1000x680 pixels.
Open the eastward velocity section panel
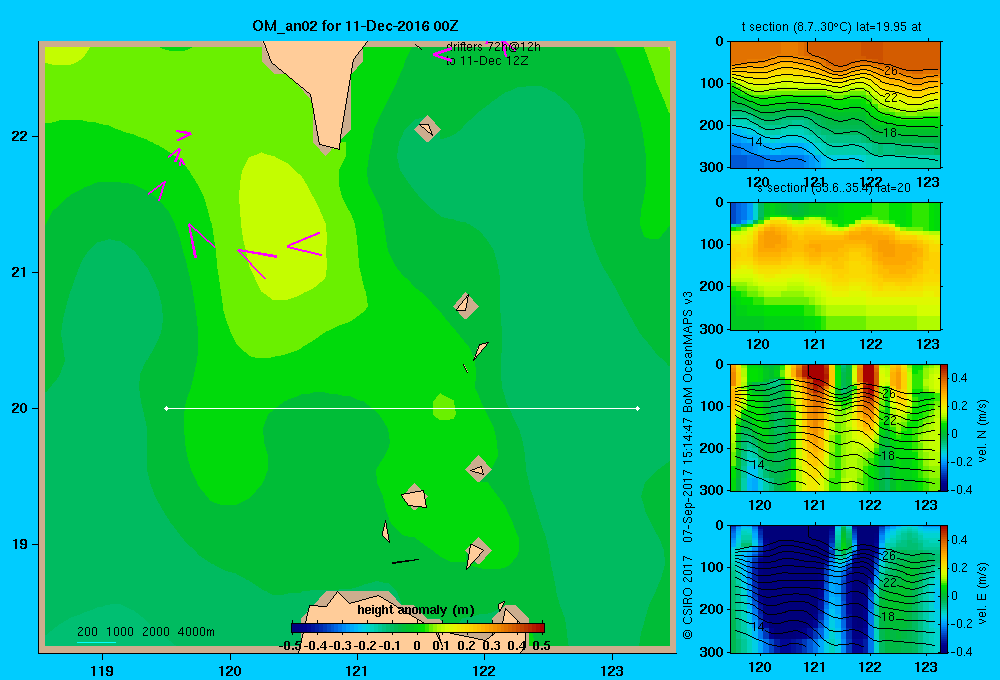coord(835,589)
